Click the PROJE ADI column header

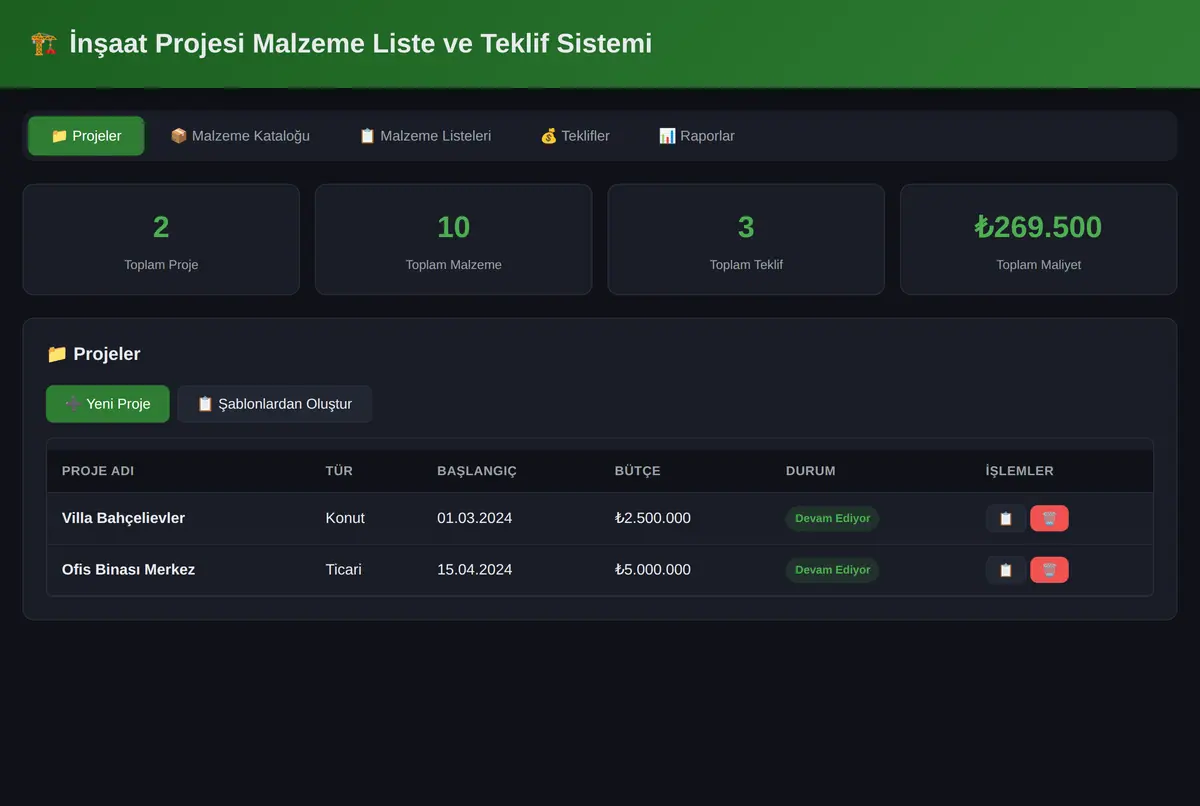[x=98, y=471]
